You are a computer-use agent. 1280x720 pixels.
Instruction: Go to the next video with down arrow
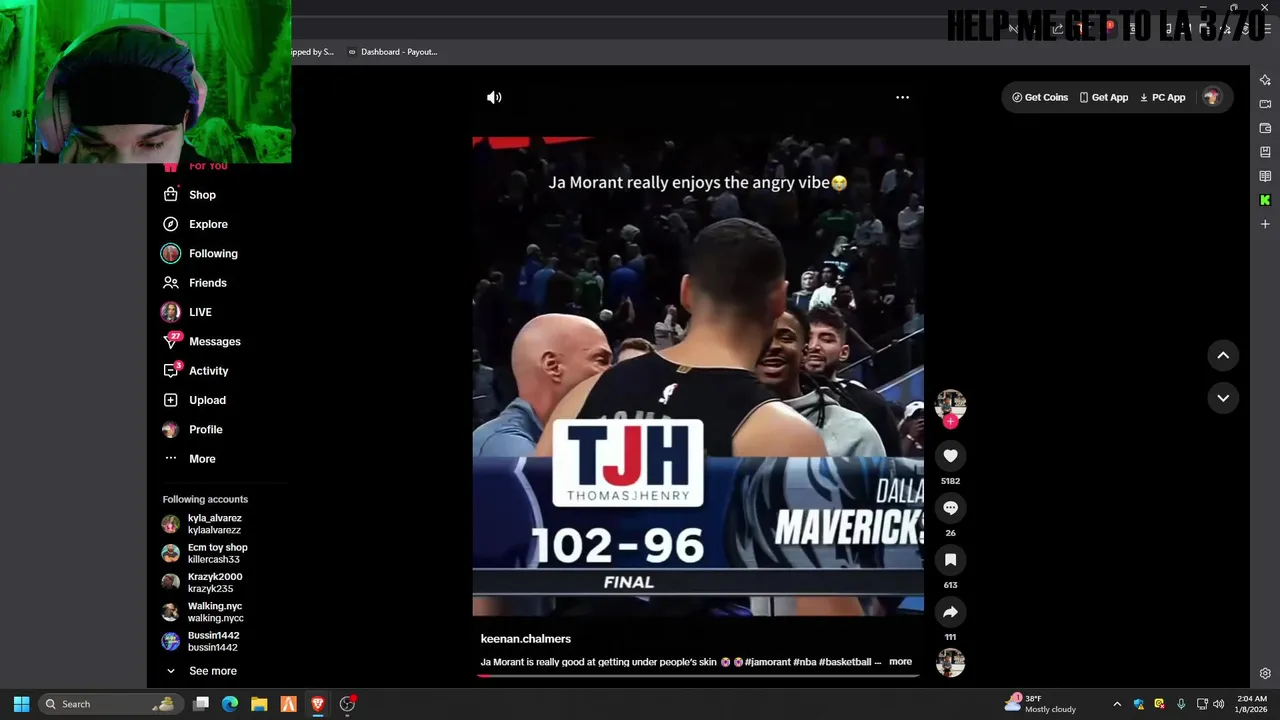pos(1222,398)
